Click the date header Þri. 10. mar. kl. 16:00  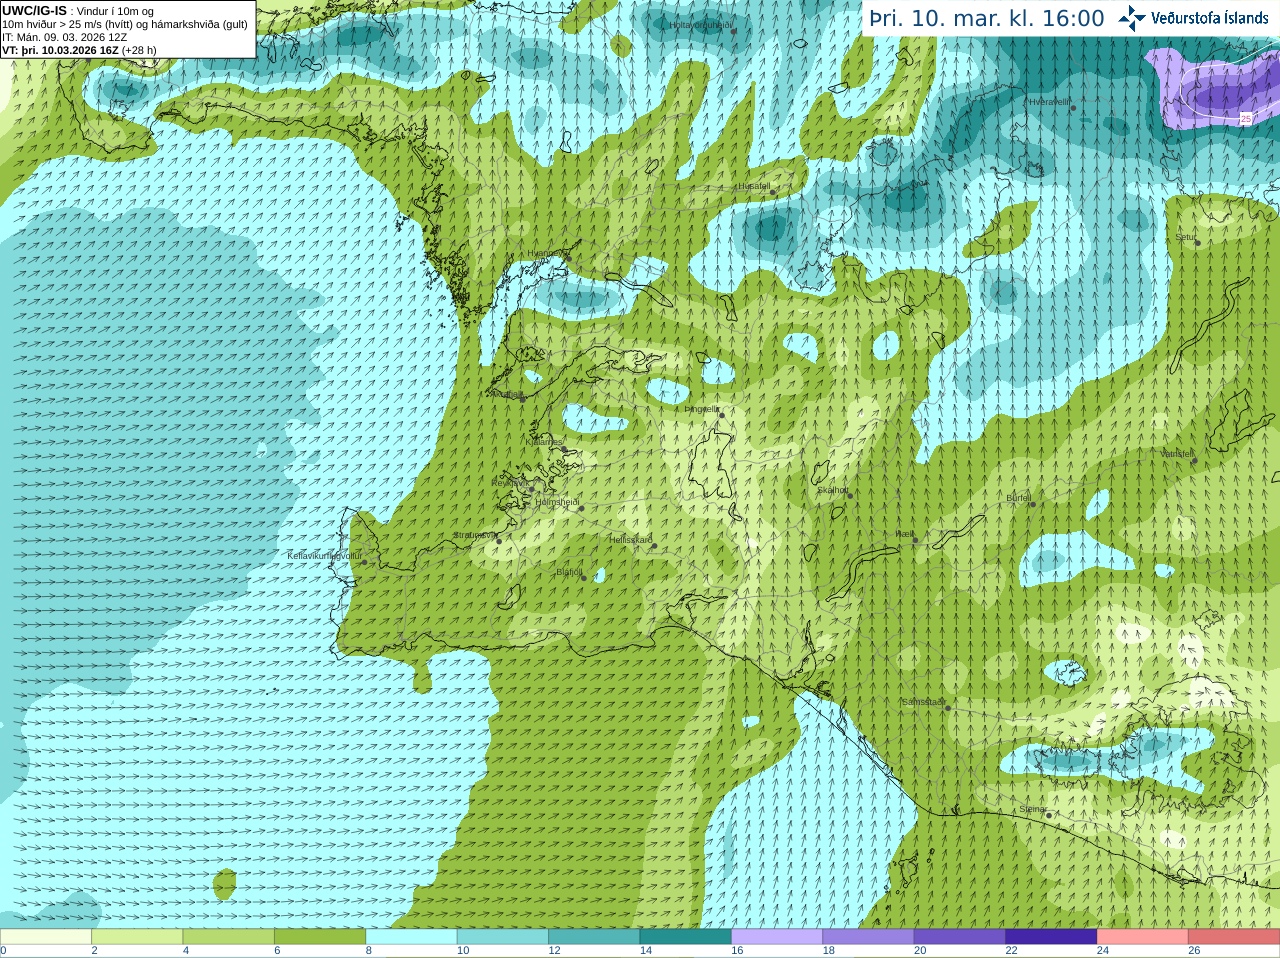coord(987,19)
